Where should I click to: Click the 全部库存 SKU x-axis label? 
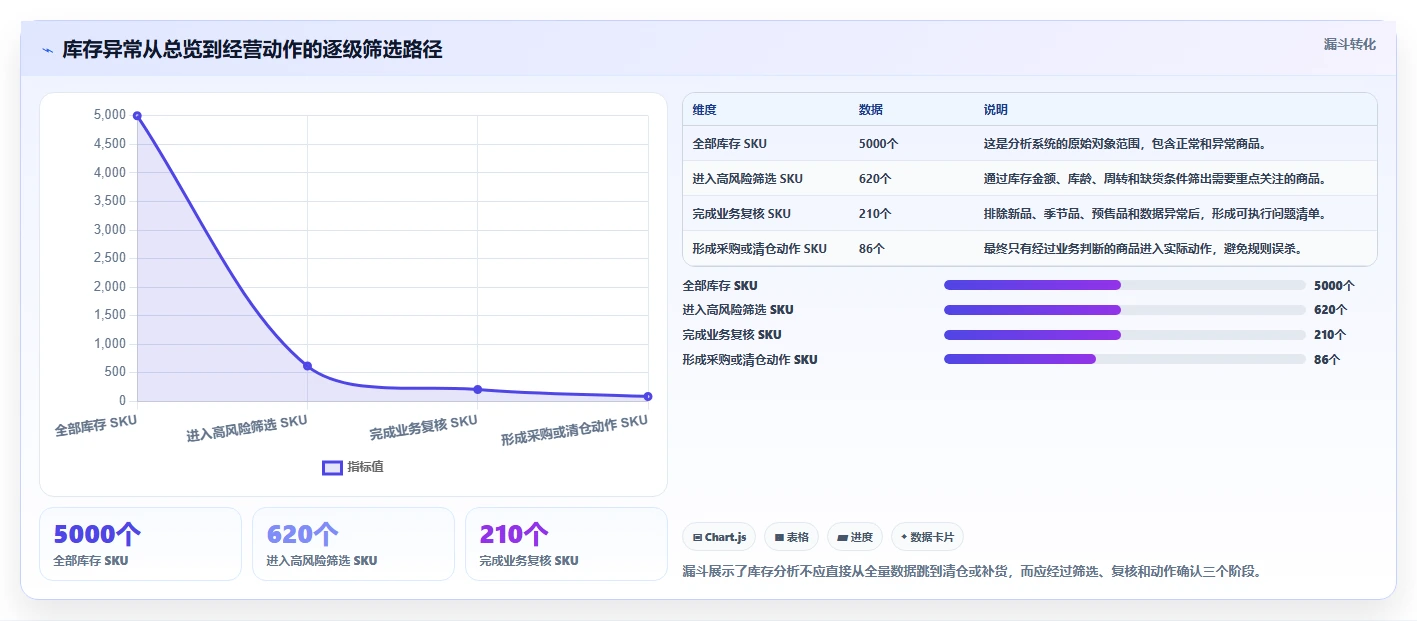(x=96, y=425)
